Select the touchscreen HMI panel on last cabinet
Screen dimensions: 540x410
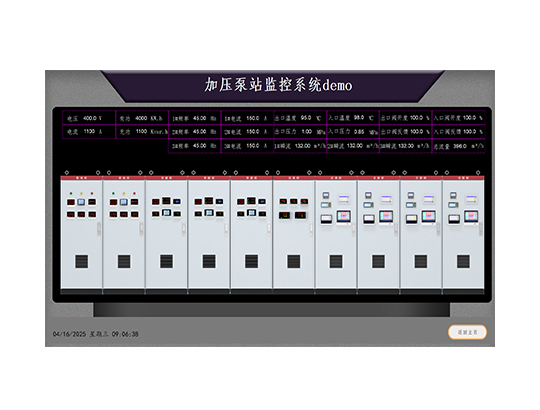(x=471, y=217)
